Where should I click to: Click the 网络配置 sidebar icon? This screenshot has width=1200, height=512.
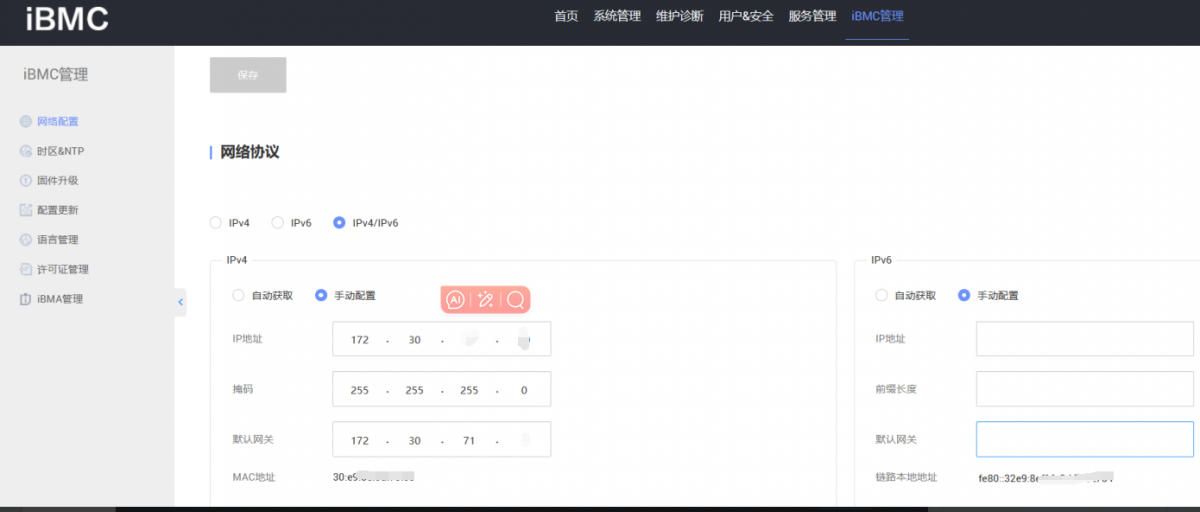(x=26, y=122)
